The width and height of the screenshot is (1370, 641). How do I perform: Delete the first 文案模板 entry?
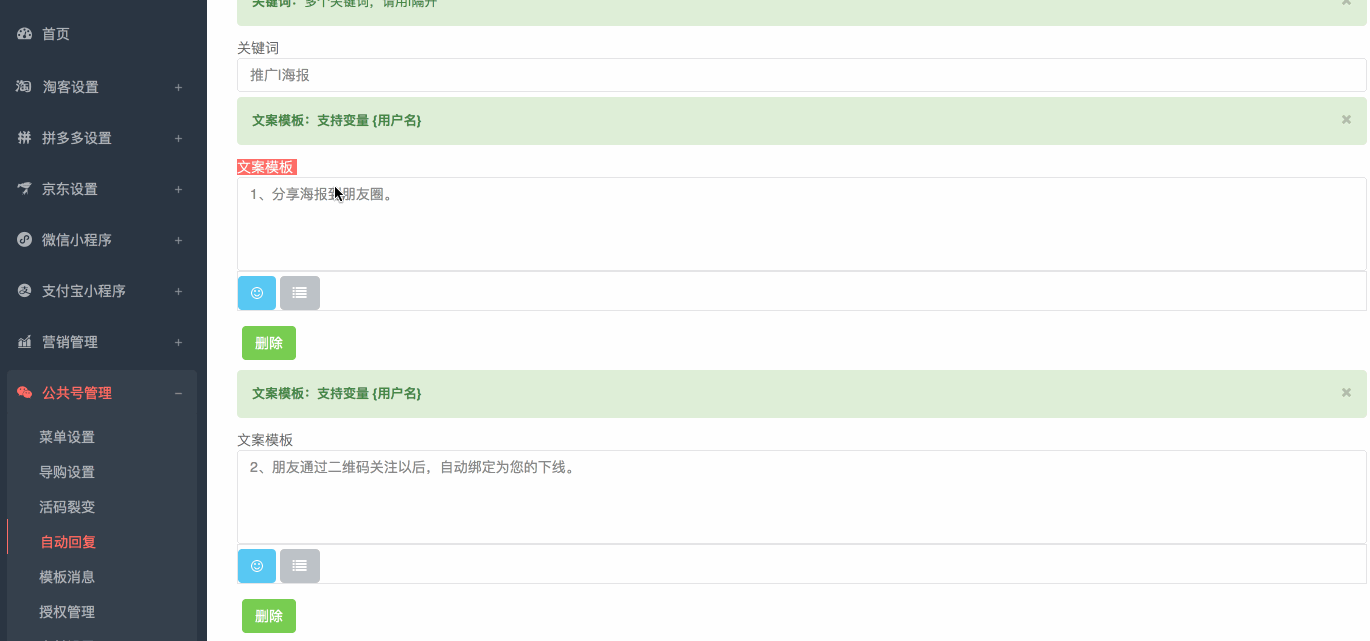click(269, 343)
